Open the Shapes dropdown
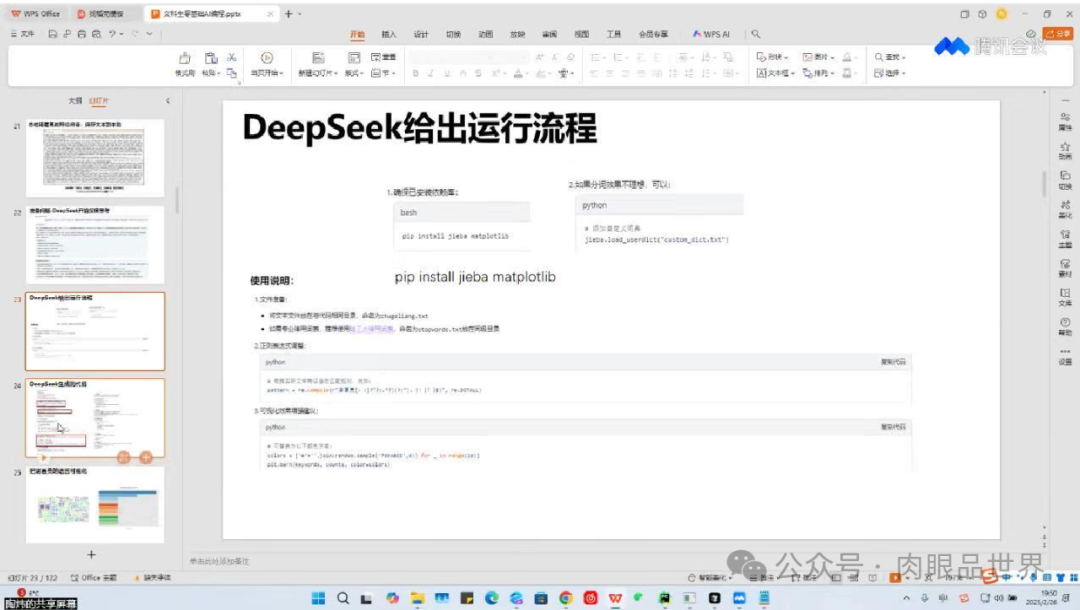1080x610 pixels. [772, 57]
